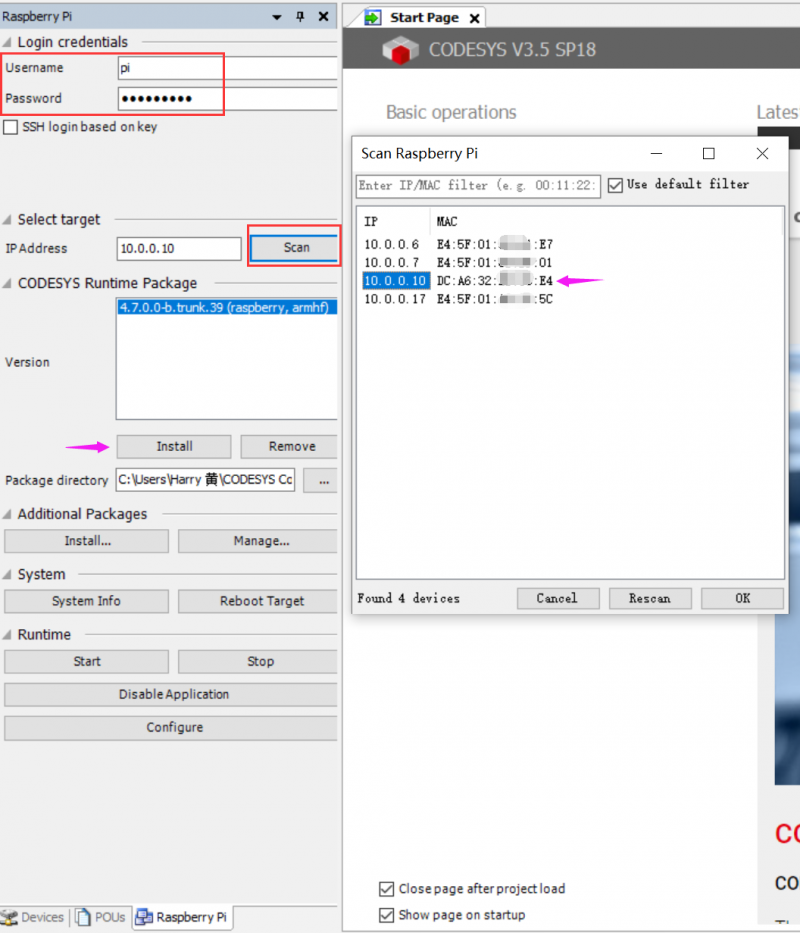
Task: Enable SSH login based on key
Action: coord(11,127)
